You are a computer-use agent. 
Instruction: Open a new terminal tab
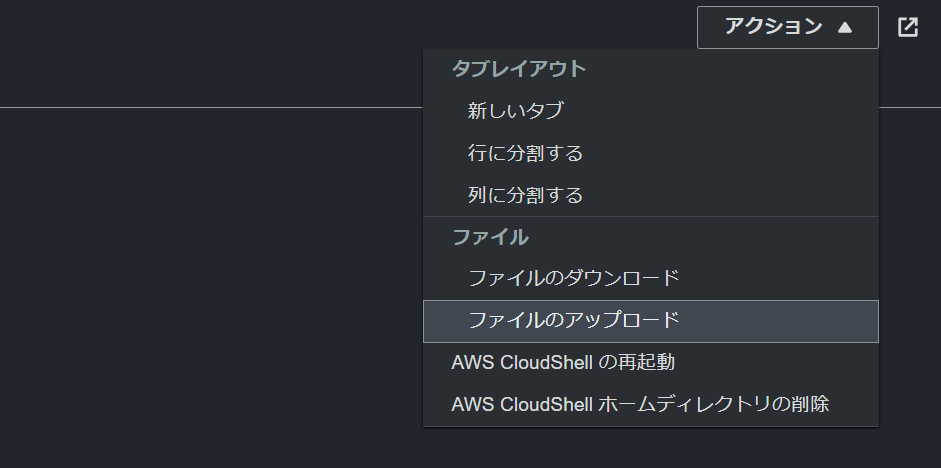pyautogui.click(x=651, y=111)
